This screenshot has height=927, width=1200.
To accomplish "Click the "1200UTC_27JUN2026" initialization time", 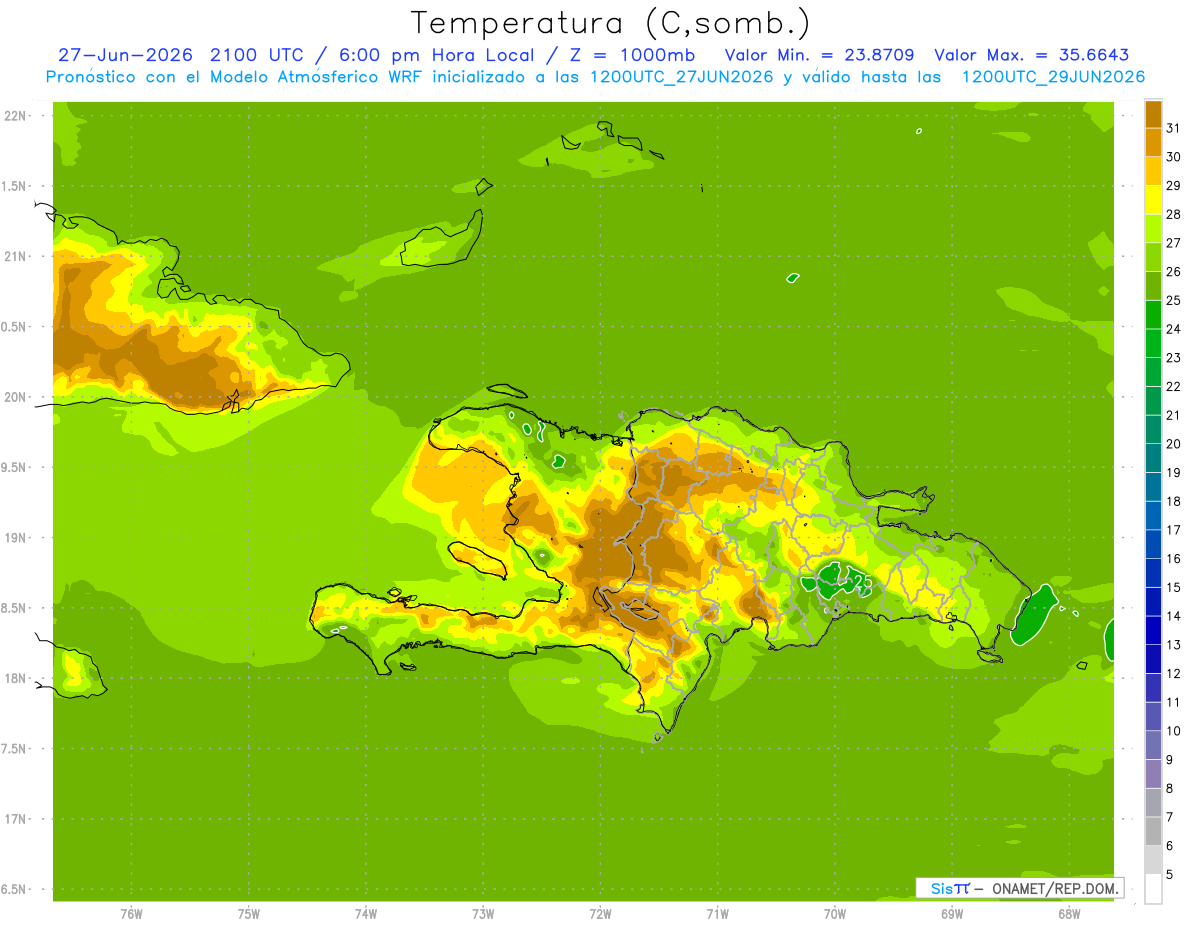I will [x=681, y=77].
